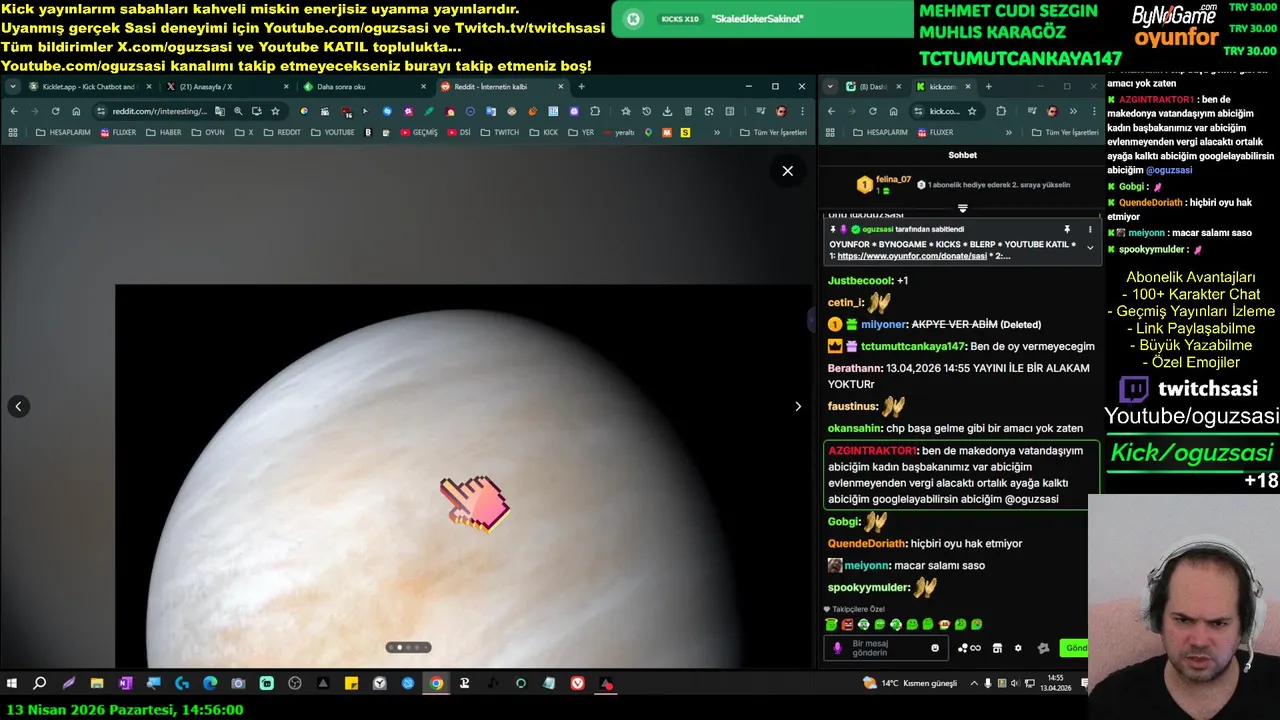Open extensions puzzle icon in right browser
Screen dimensions: 1280x720
(x=1001, y=111)
